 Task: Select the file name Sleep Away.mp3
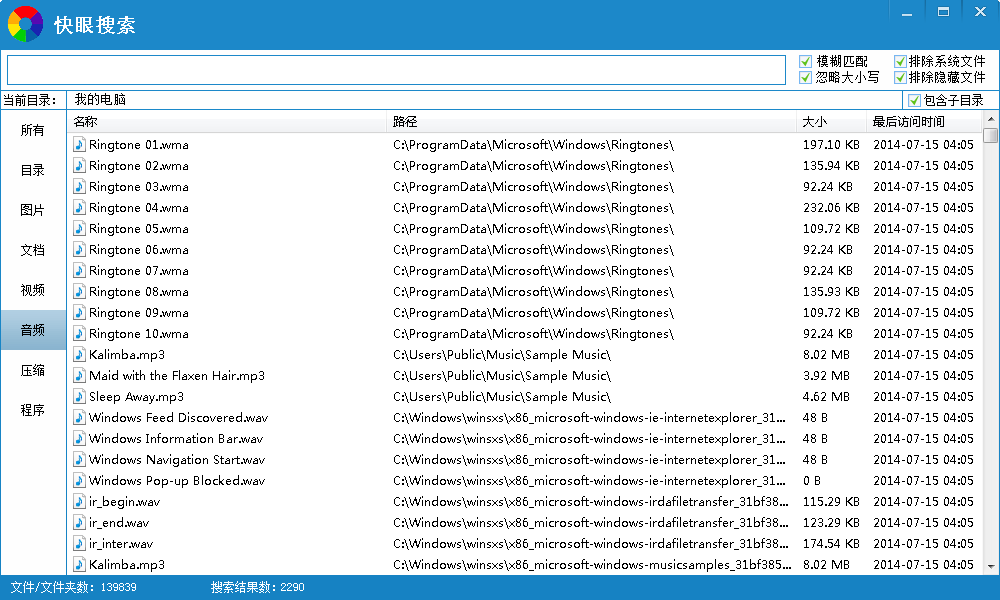coord(136,397)
